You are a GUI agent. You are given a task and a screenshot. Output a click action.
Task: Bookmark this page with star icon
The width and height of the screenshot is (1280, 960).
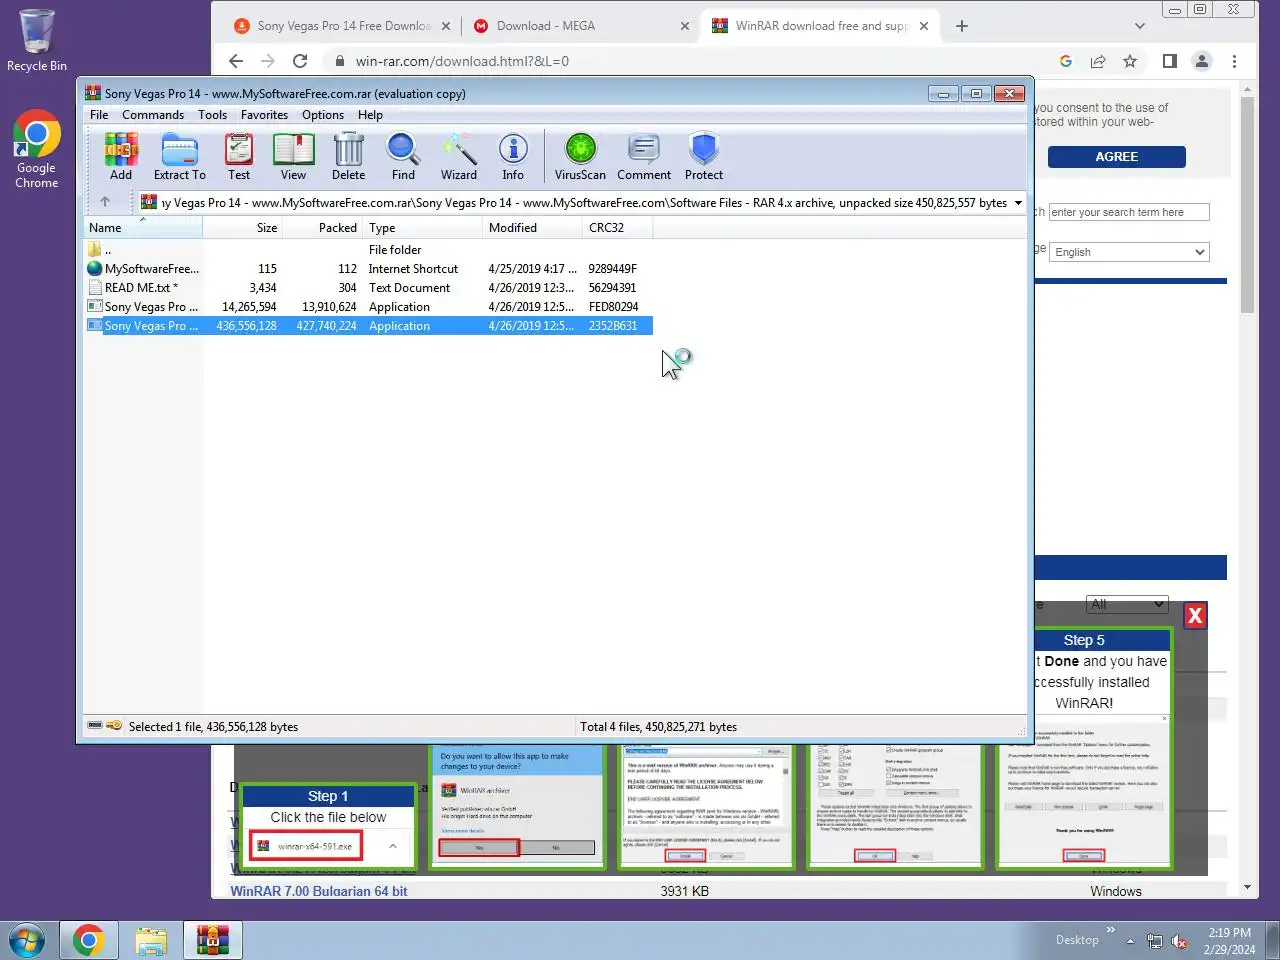(1130, 61)
